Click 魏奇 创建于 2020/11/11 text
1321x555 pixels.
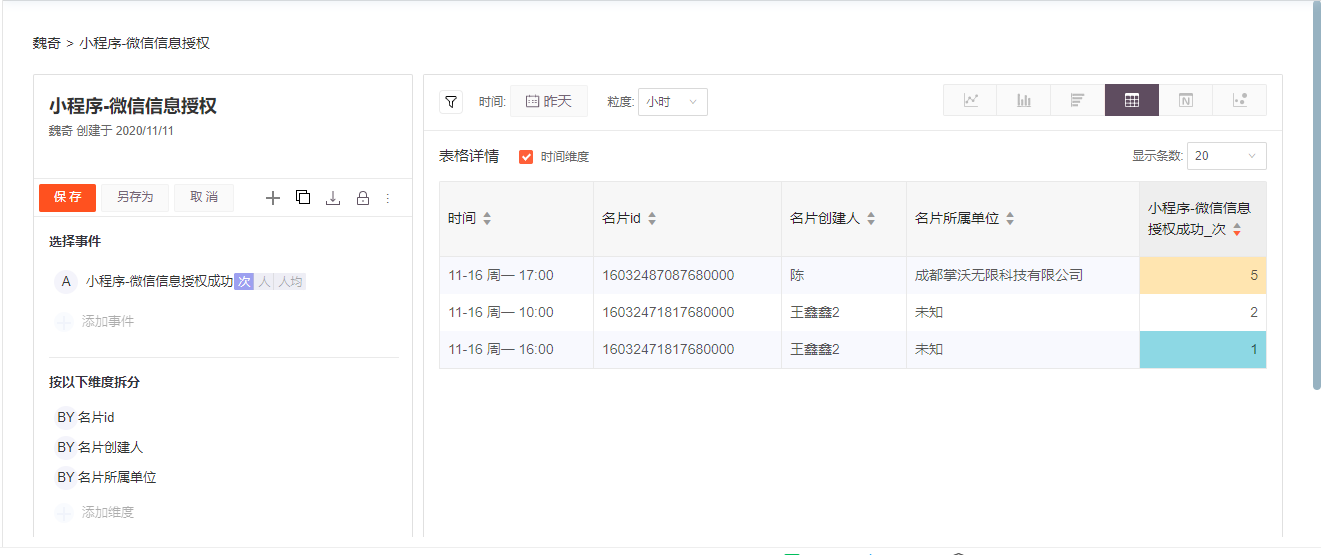[112, 130]
